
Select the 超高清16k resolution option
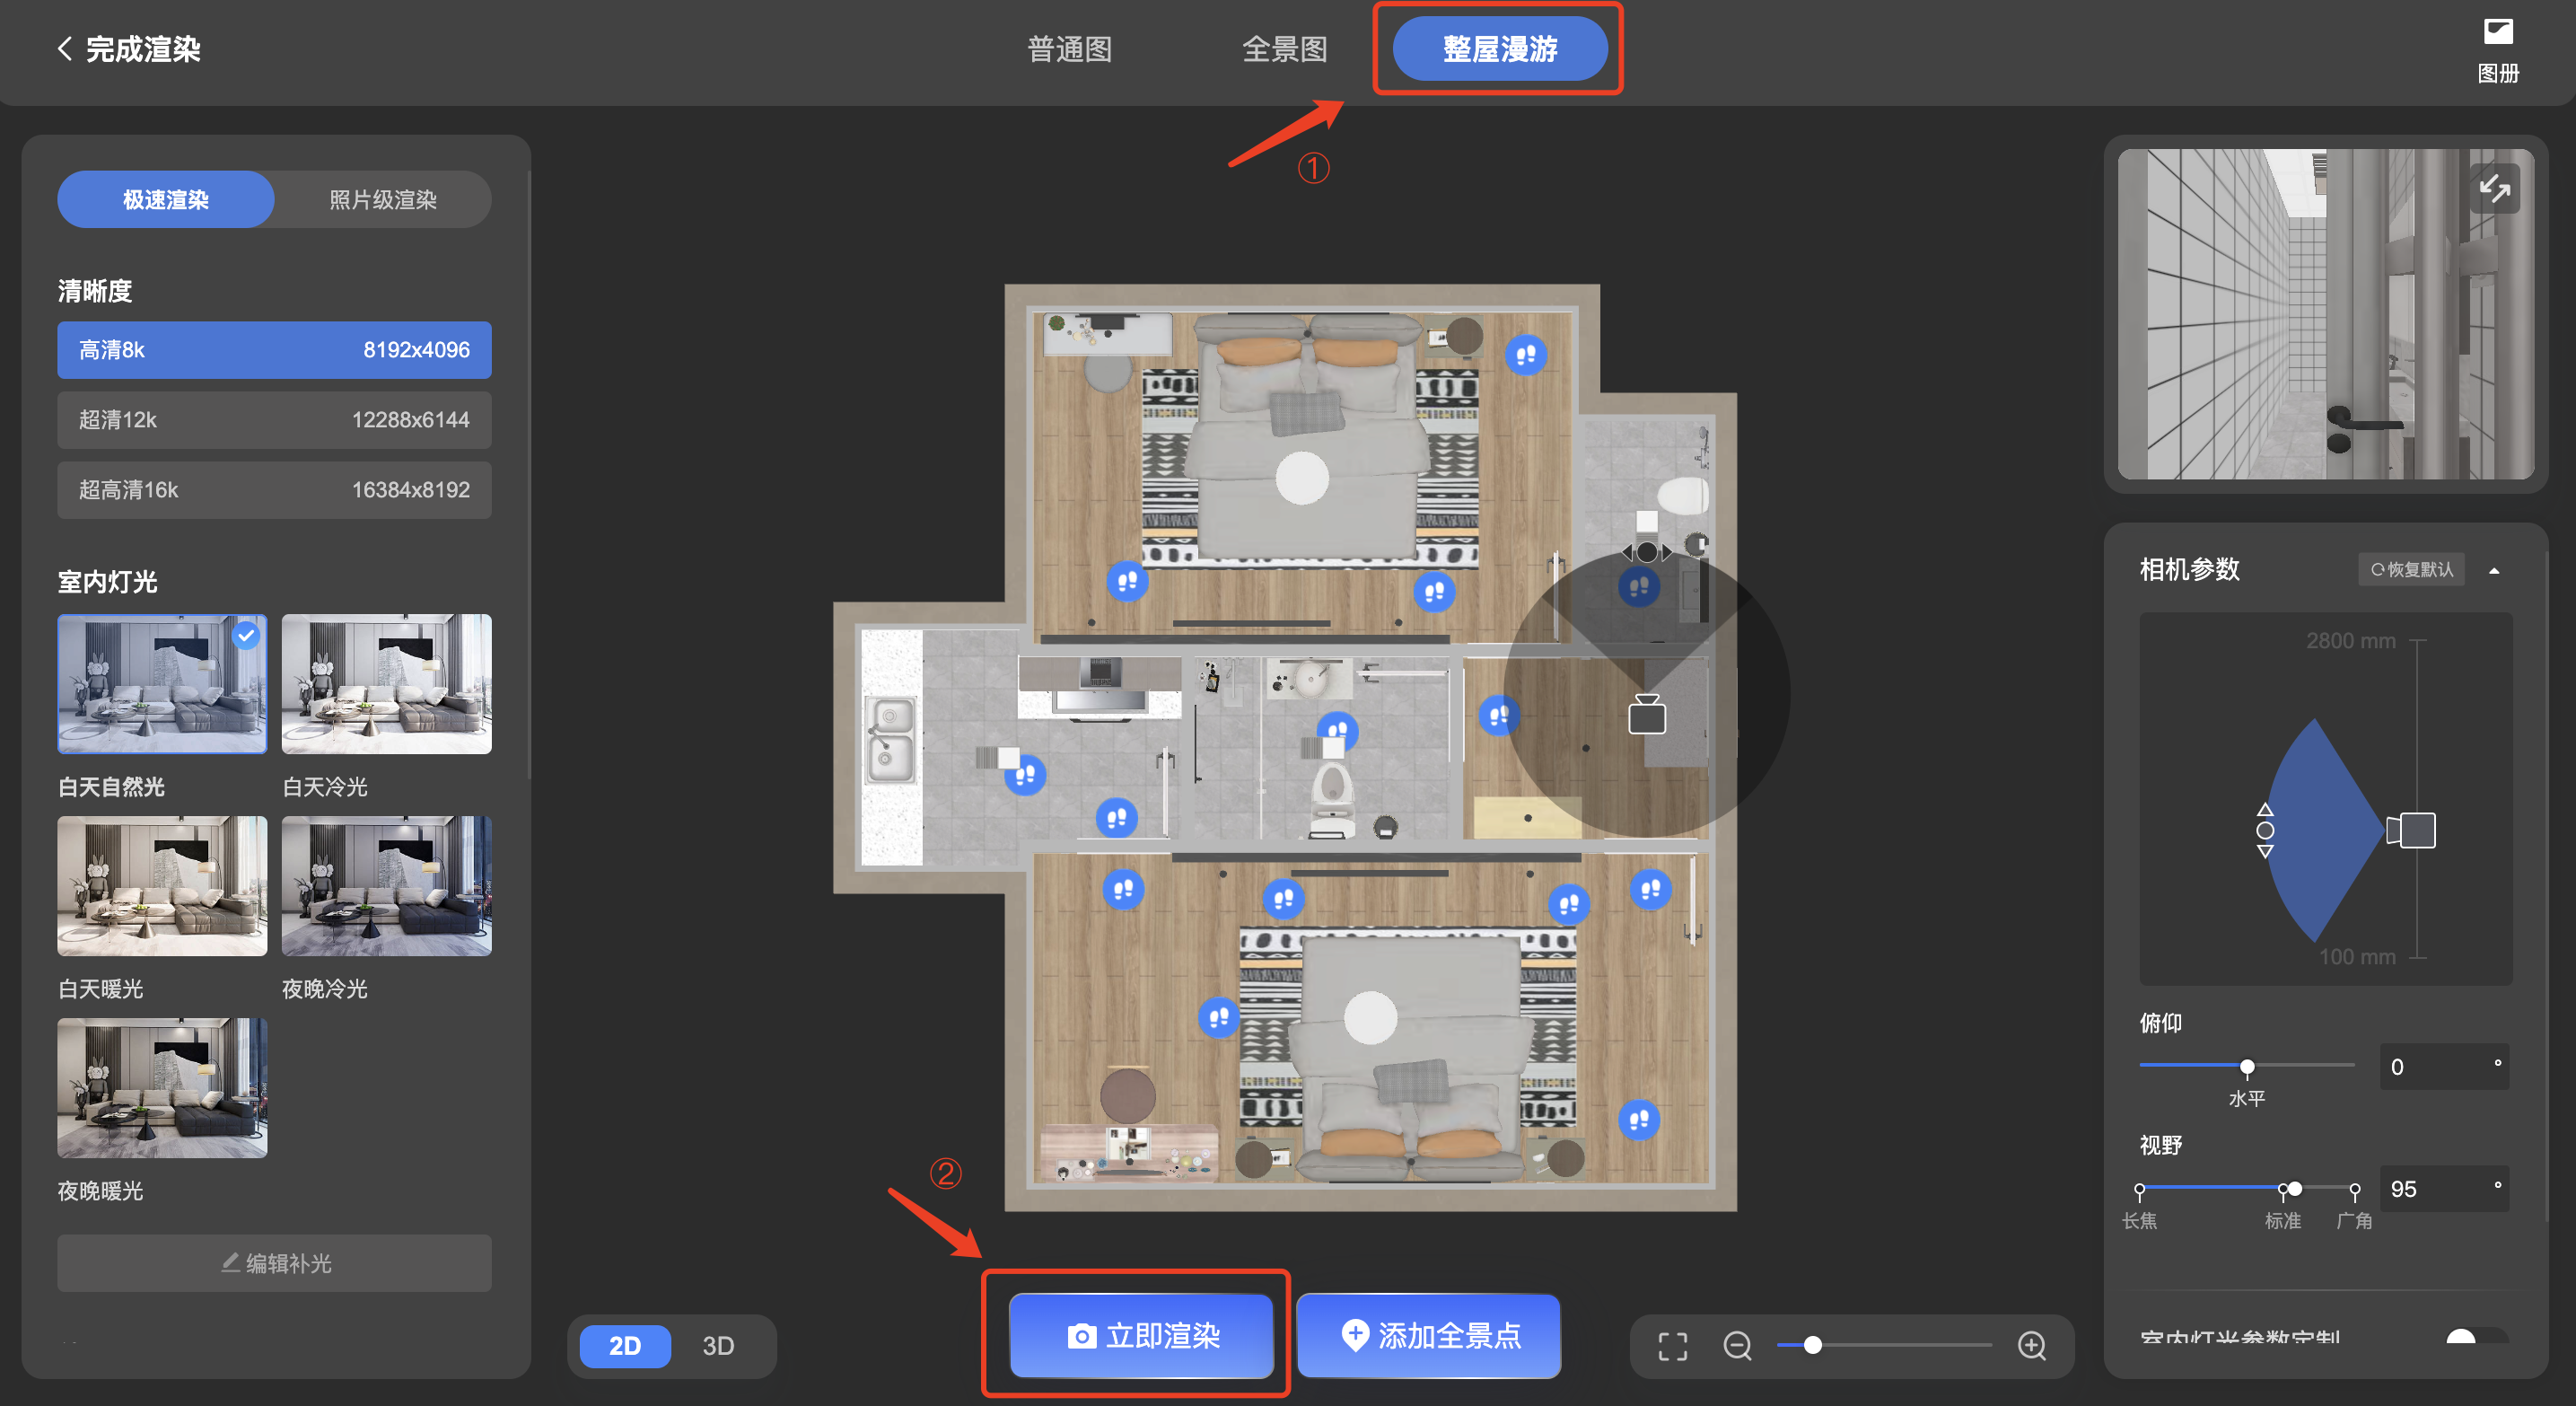pyautogui.click(x=274, y=490)
